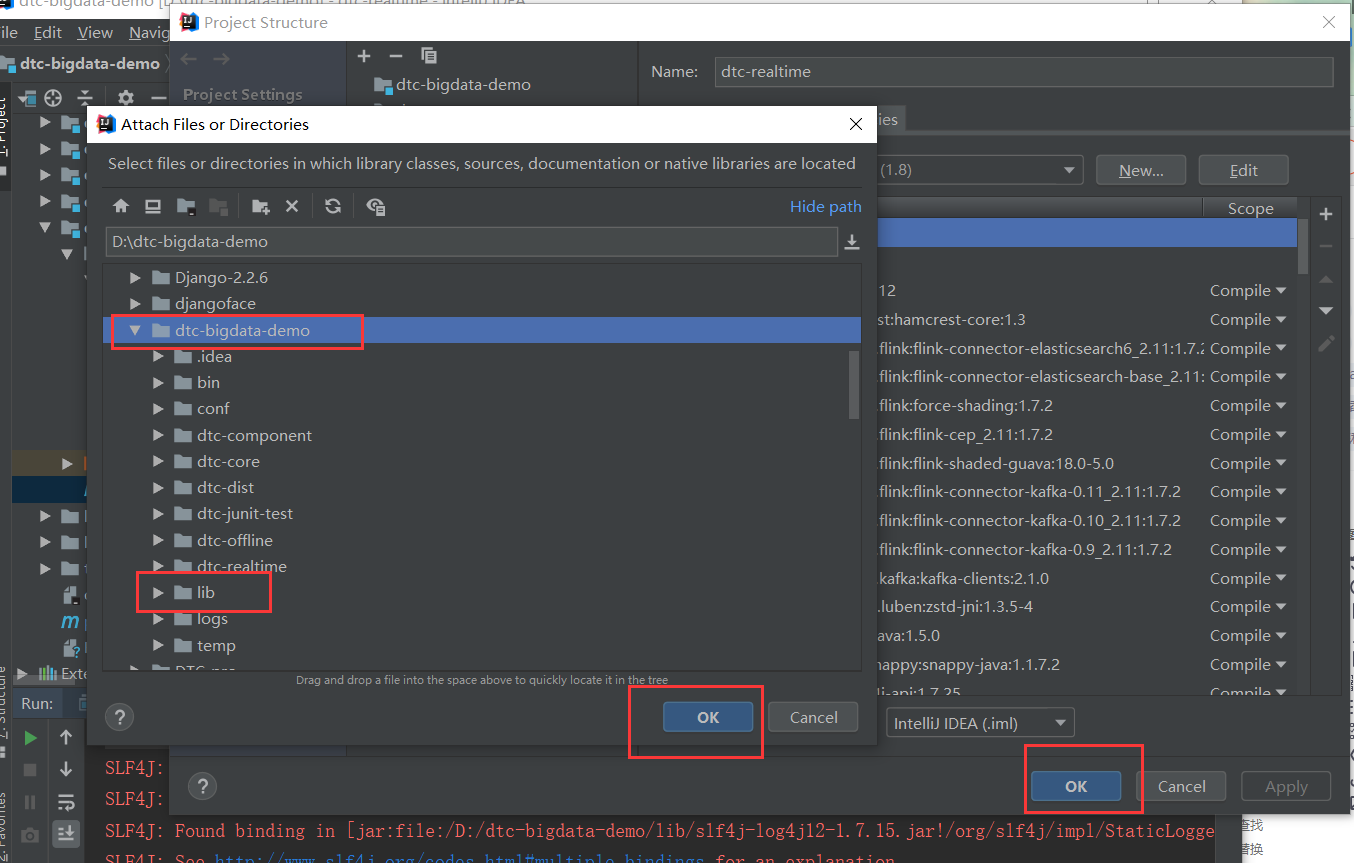Toggle Show Hidden Files and Directories
This screenshot has width=1354, height=863.
click(375, 206)
